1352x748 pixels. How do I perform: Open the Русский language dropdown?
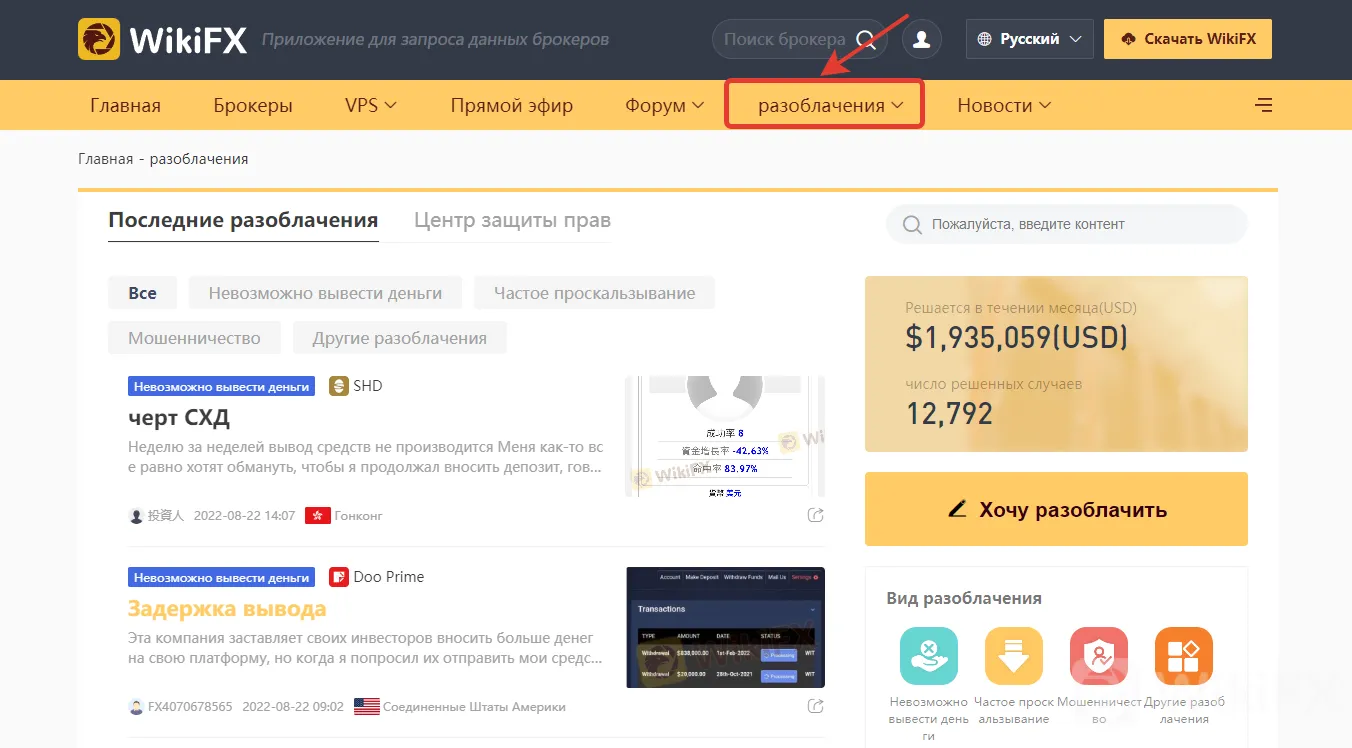tap(1030, 39)
